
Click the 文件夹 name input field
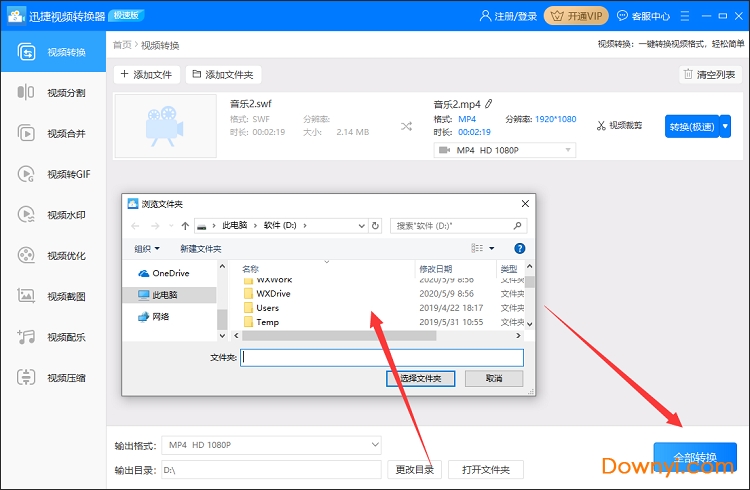pos(382,357)
